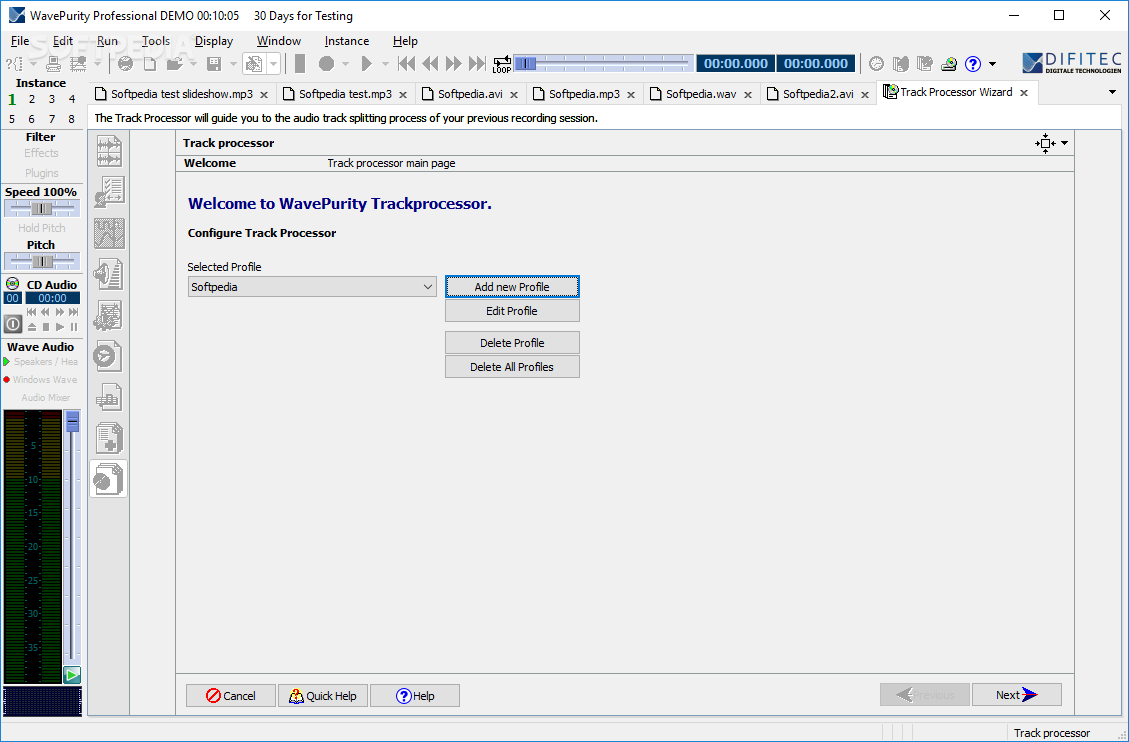Click the fast-forward double-arrow toolbar button

coord(454,64)
